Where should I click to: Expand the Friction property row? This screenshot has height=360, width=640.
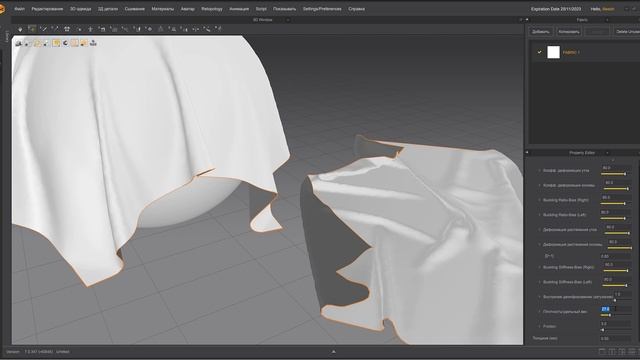click(539, 326)
